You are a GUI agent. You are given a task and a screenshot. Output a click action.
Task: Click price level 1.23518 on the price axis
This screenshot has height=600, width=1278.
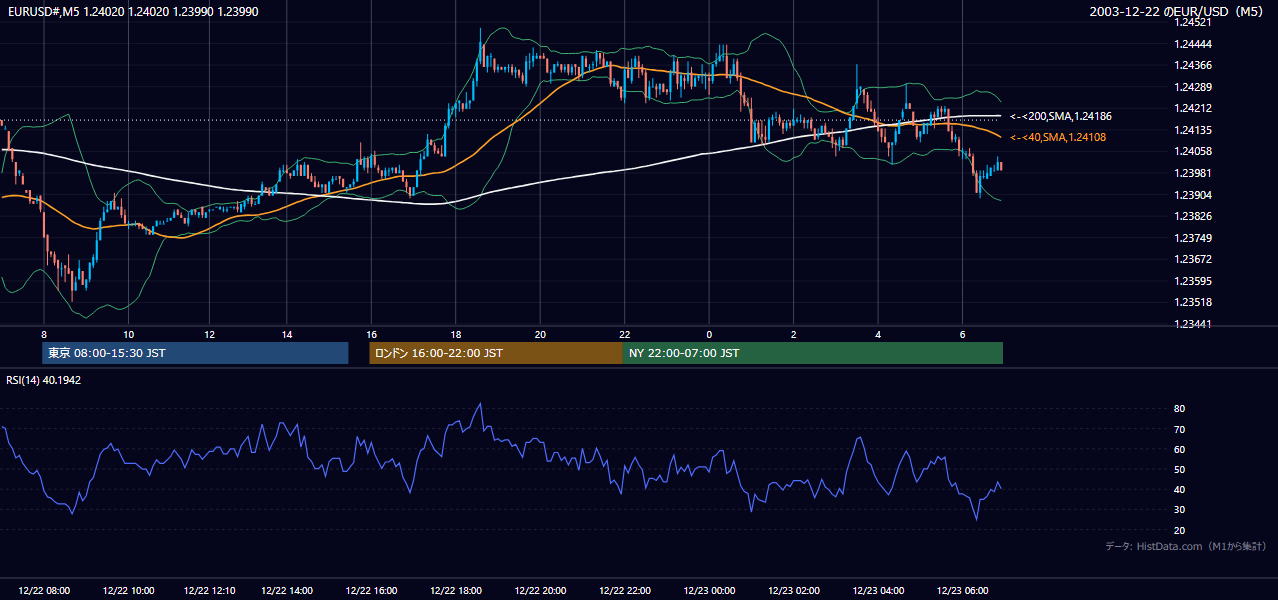(1193, 302)
